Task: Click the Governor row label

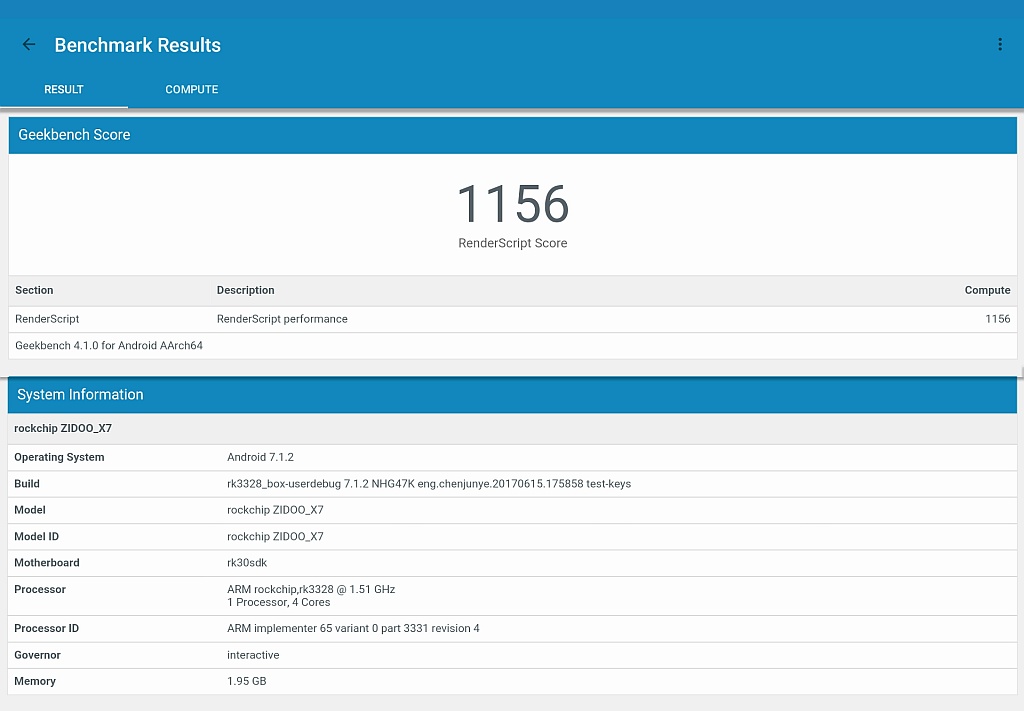Action: point(37,655)
